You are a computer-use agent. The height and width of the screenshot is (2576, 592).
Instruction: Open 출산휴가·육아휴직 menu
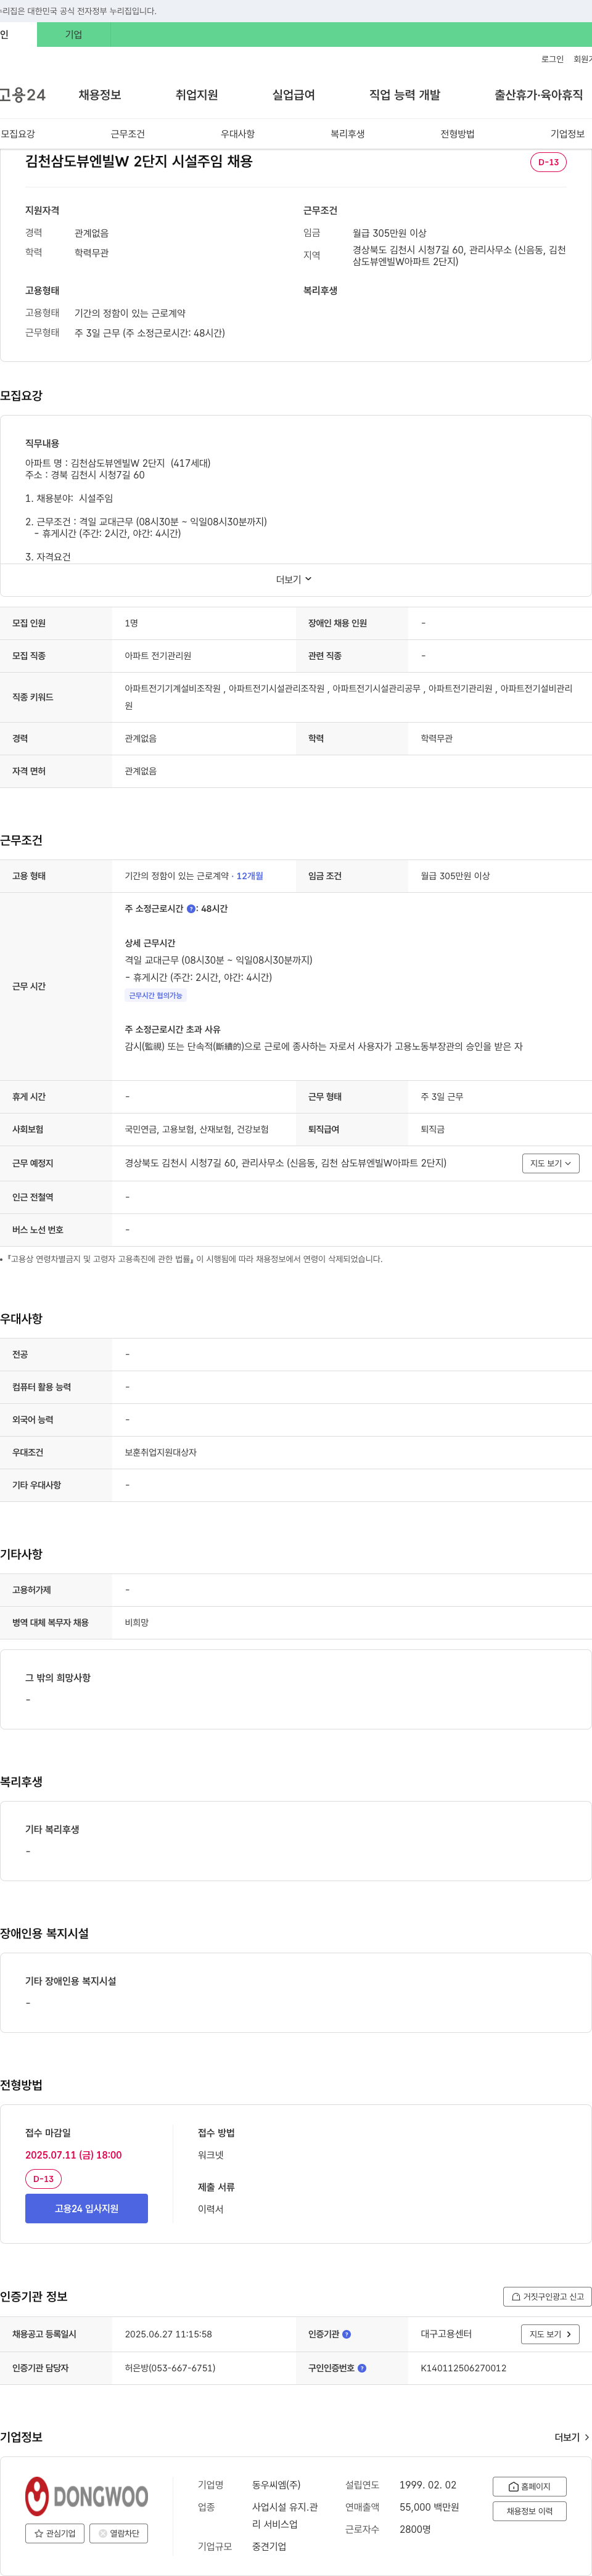(x=539, y=95)
